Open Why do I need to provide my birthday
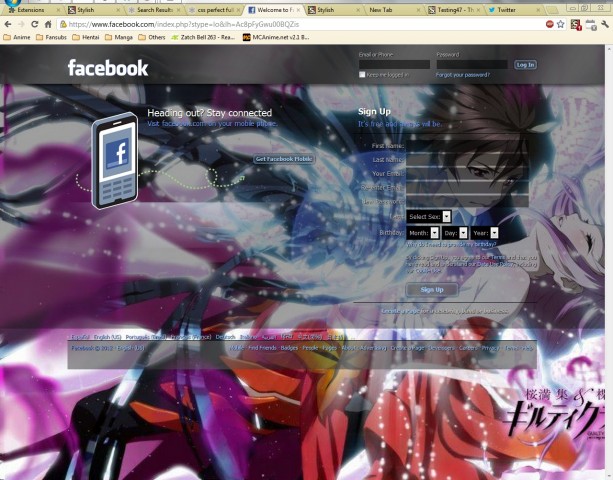The height and width of the screenshot is (480, 613). coord(452,244)
